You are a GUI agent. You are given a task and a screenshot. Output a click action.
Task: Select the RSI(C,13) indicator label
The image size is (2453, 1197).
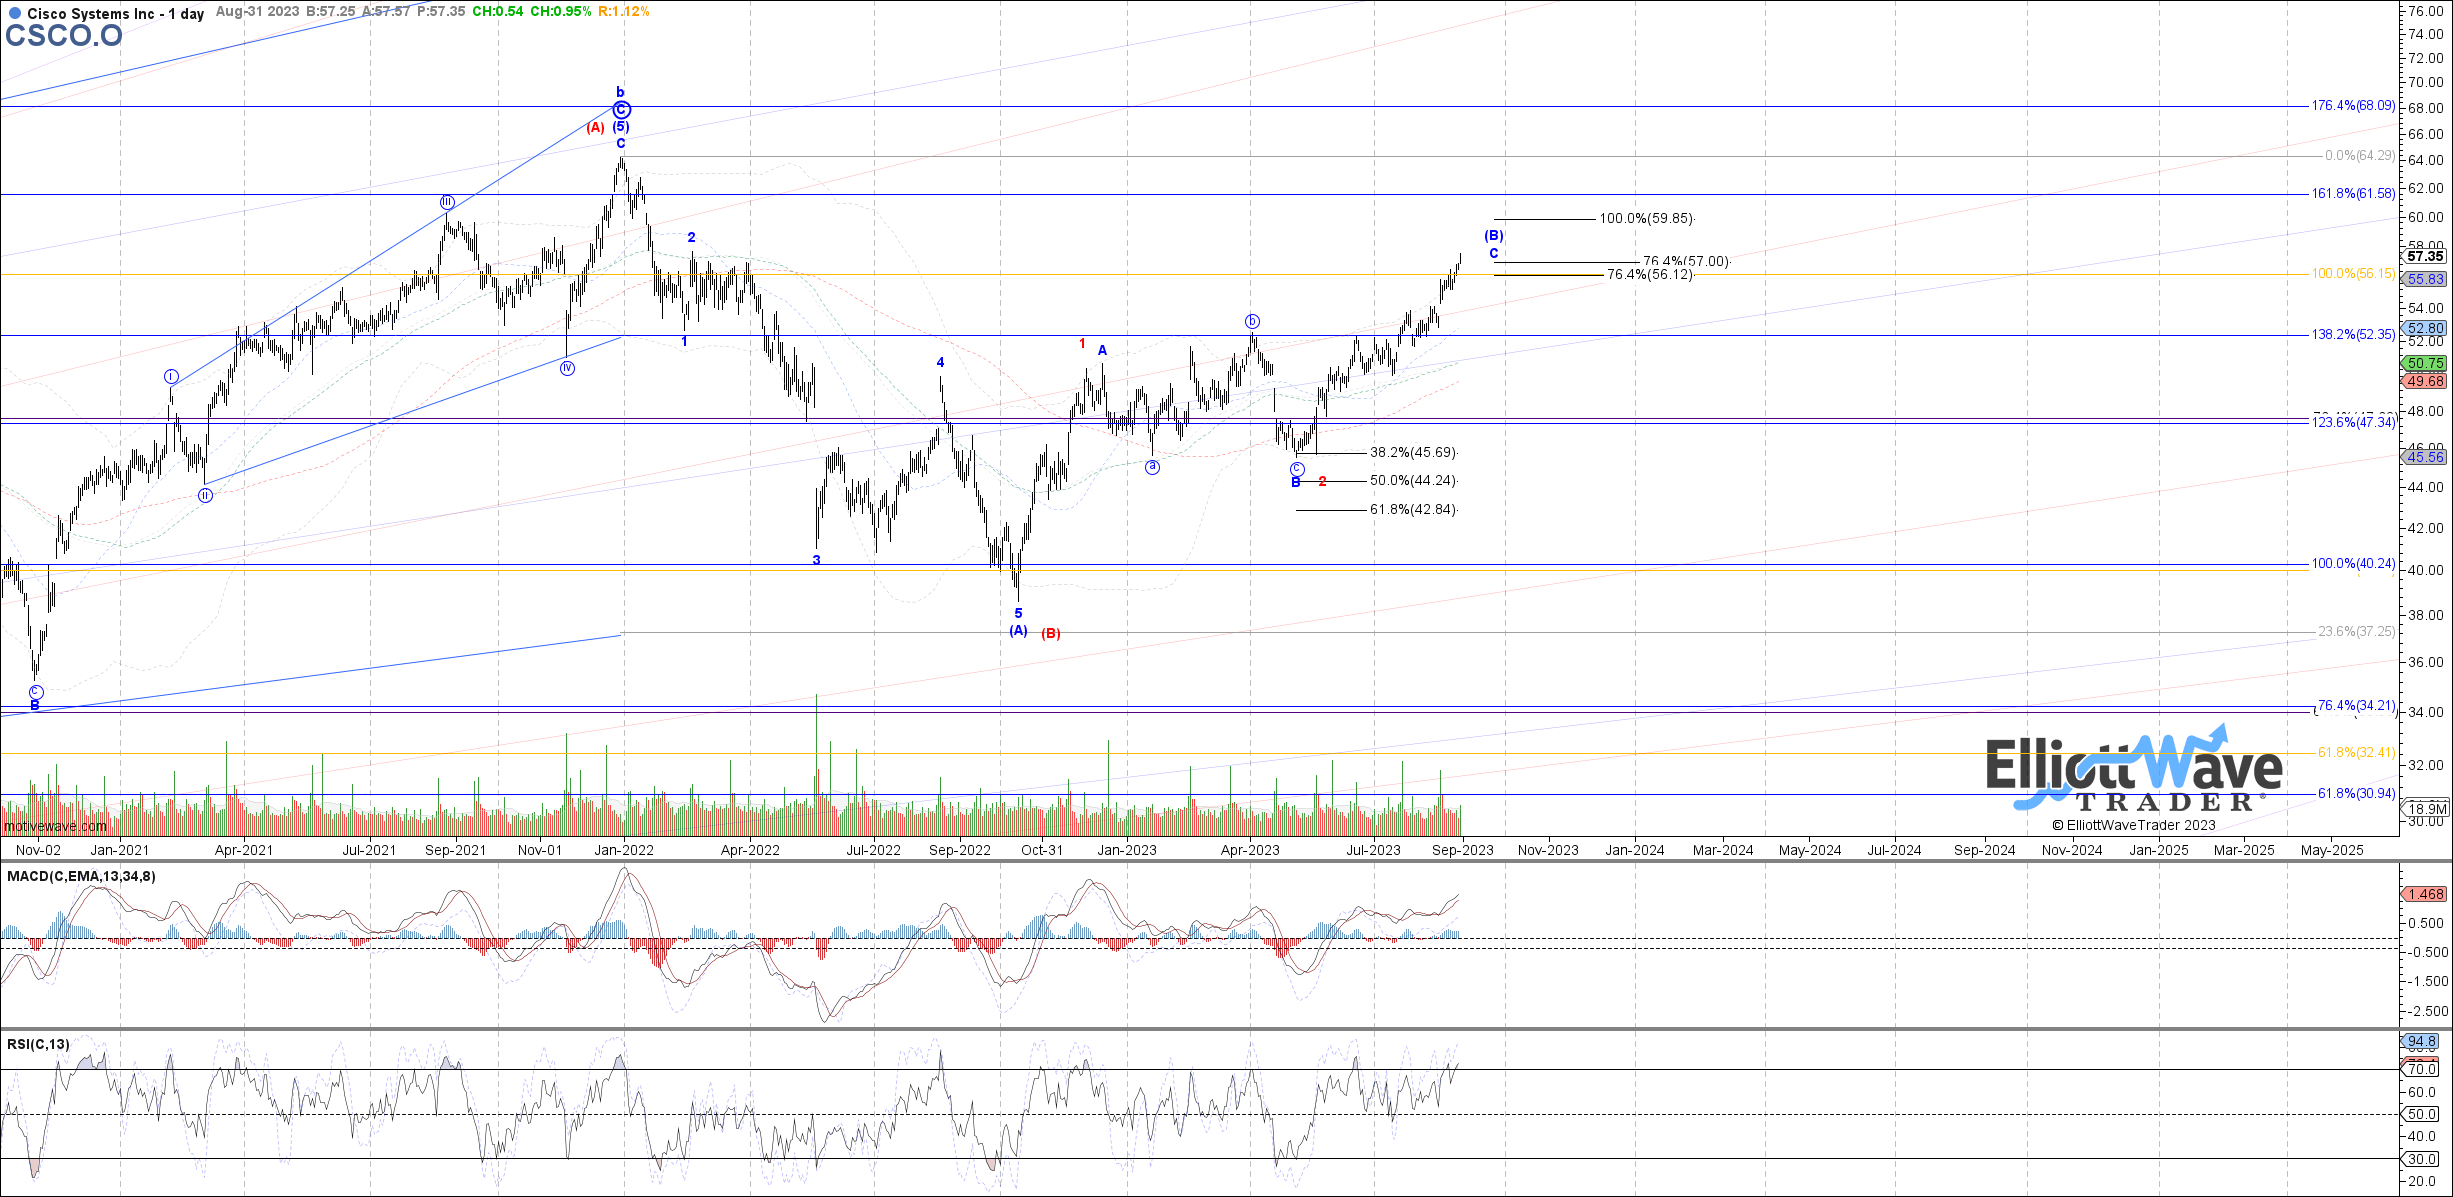(38, 1044)
